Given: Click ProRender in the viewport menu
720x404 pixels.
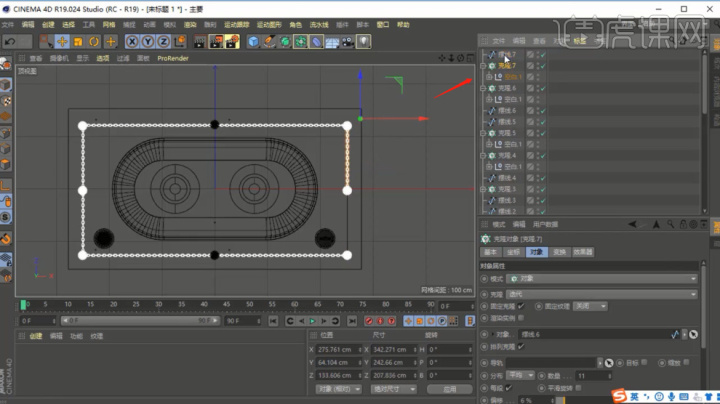Looking at the screenshot, I should [173, 58].
